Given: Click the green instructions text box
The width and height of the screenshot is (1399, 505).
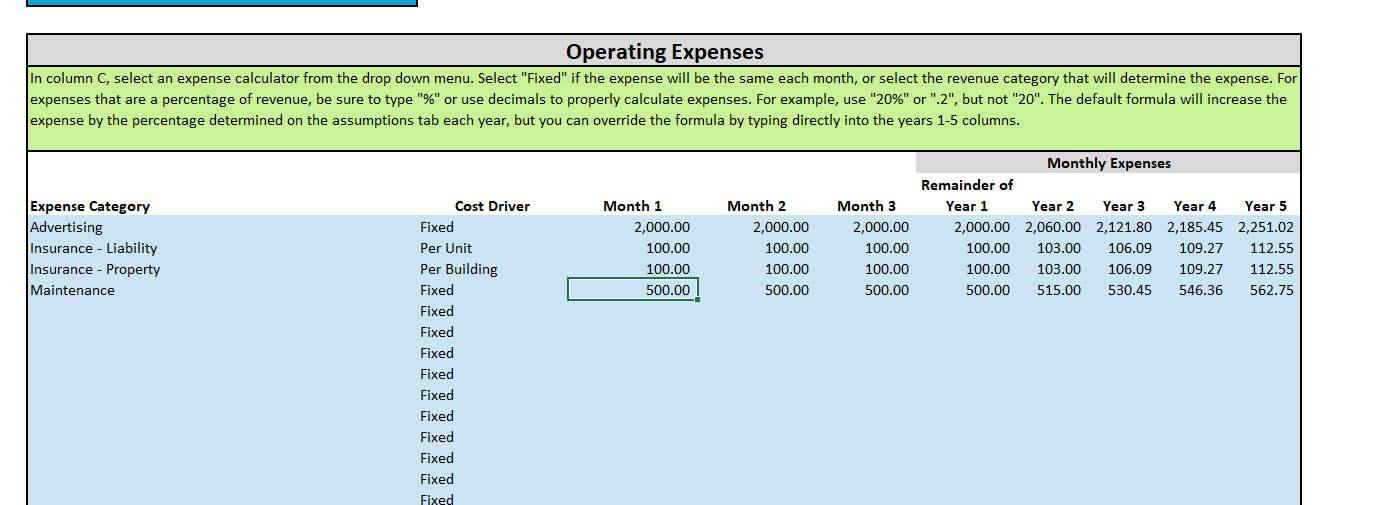Looking at the screenshot, I should pos(664,109).
